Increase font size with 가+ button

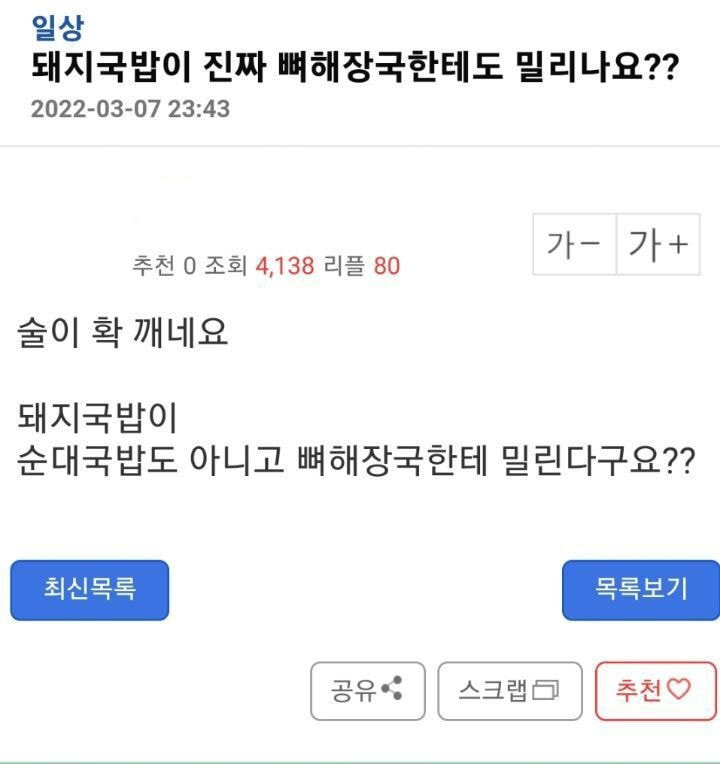point(659,243)
